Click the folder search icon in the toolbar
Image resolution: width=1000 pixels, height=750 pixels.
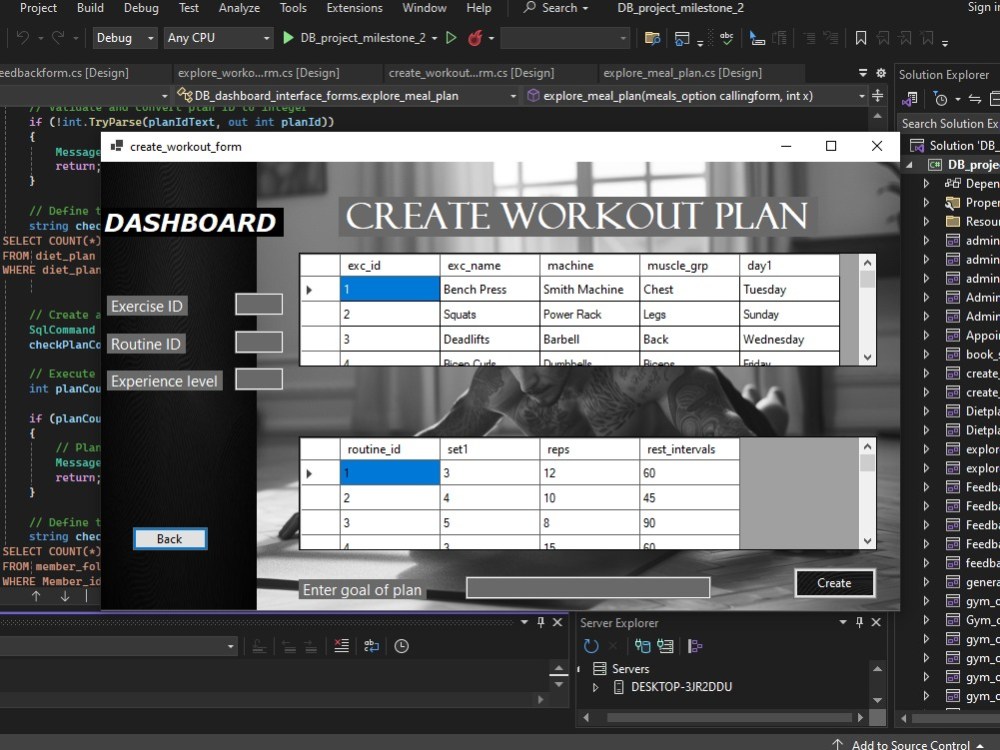click(x=652, y=38)
